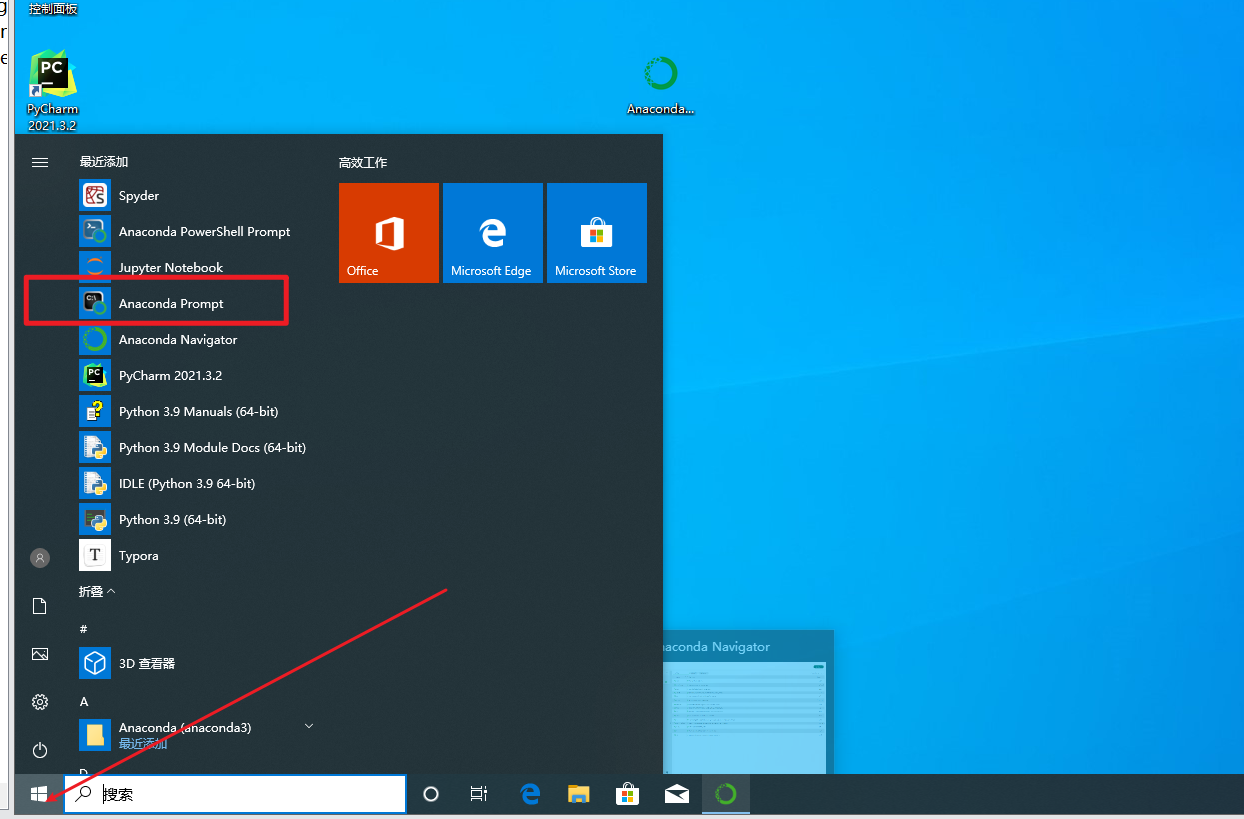Image resolution: width=1244 pixels, height=819 pixels.
Task: Open Jupyter Notebook from Start menu
Action: [195, 268]
